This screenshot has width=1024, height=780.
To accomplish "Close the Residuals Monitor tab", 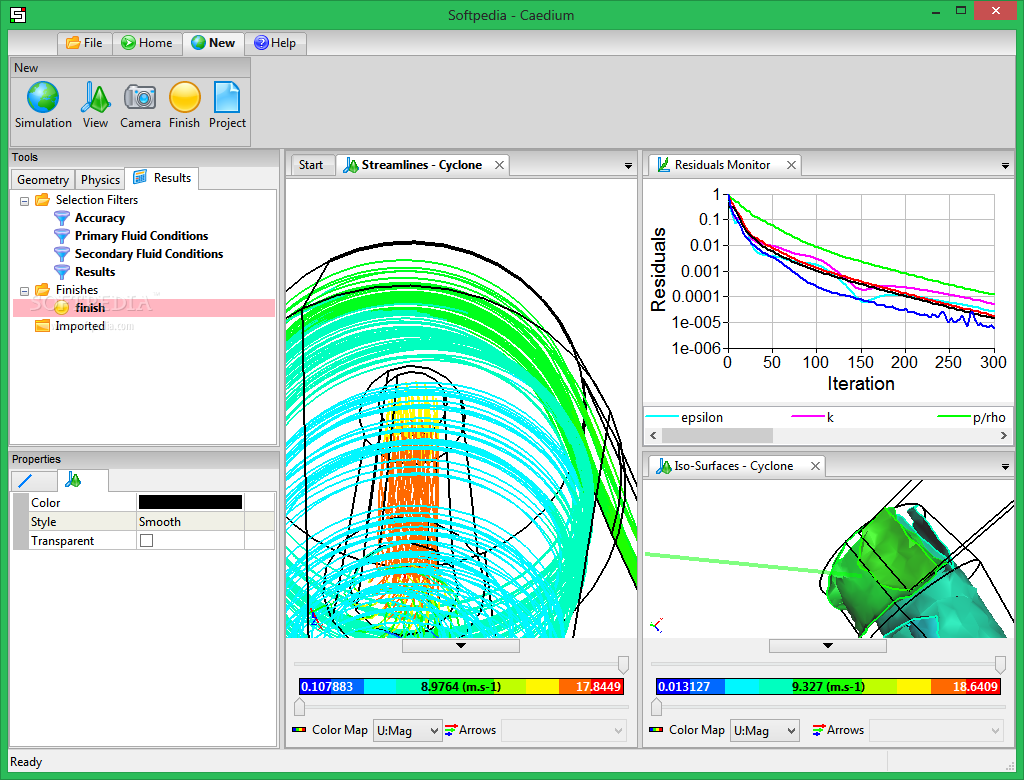I will [792, 165].
